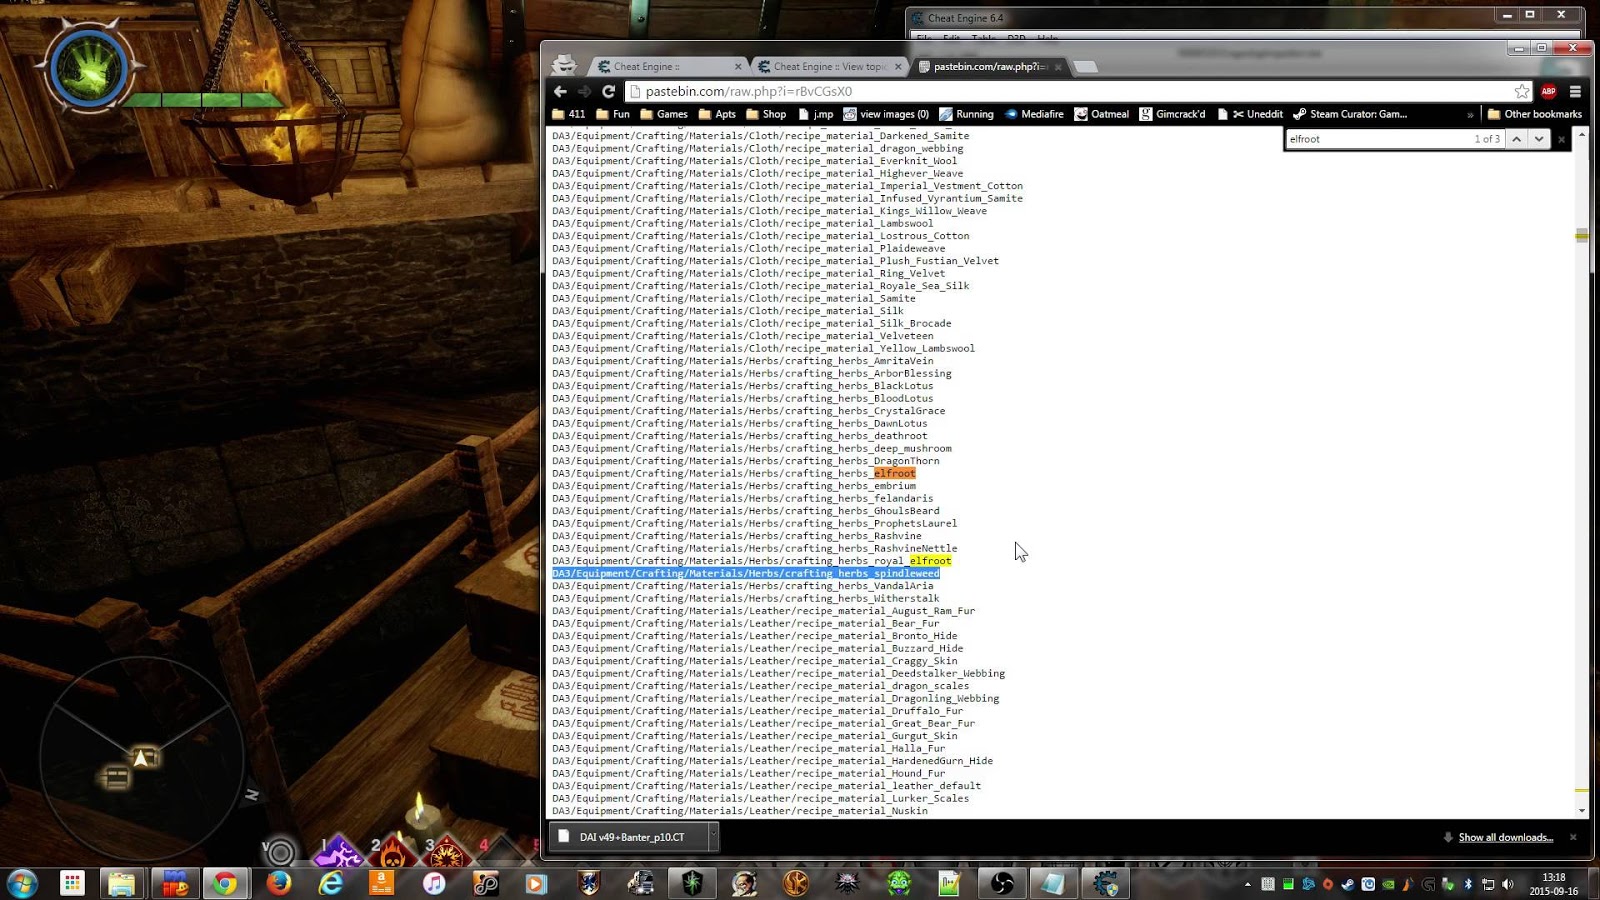The width and height of the screenshot is (1600, 900).
Task: Click the page's vertical scrollbar thumb
Action: point(1582,236)
